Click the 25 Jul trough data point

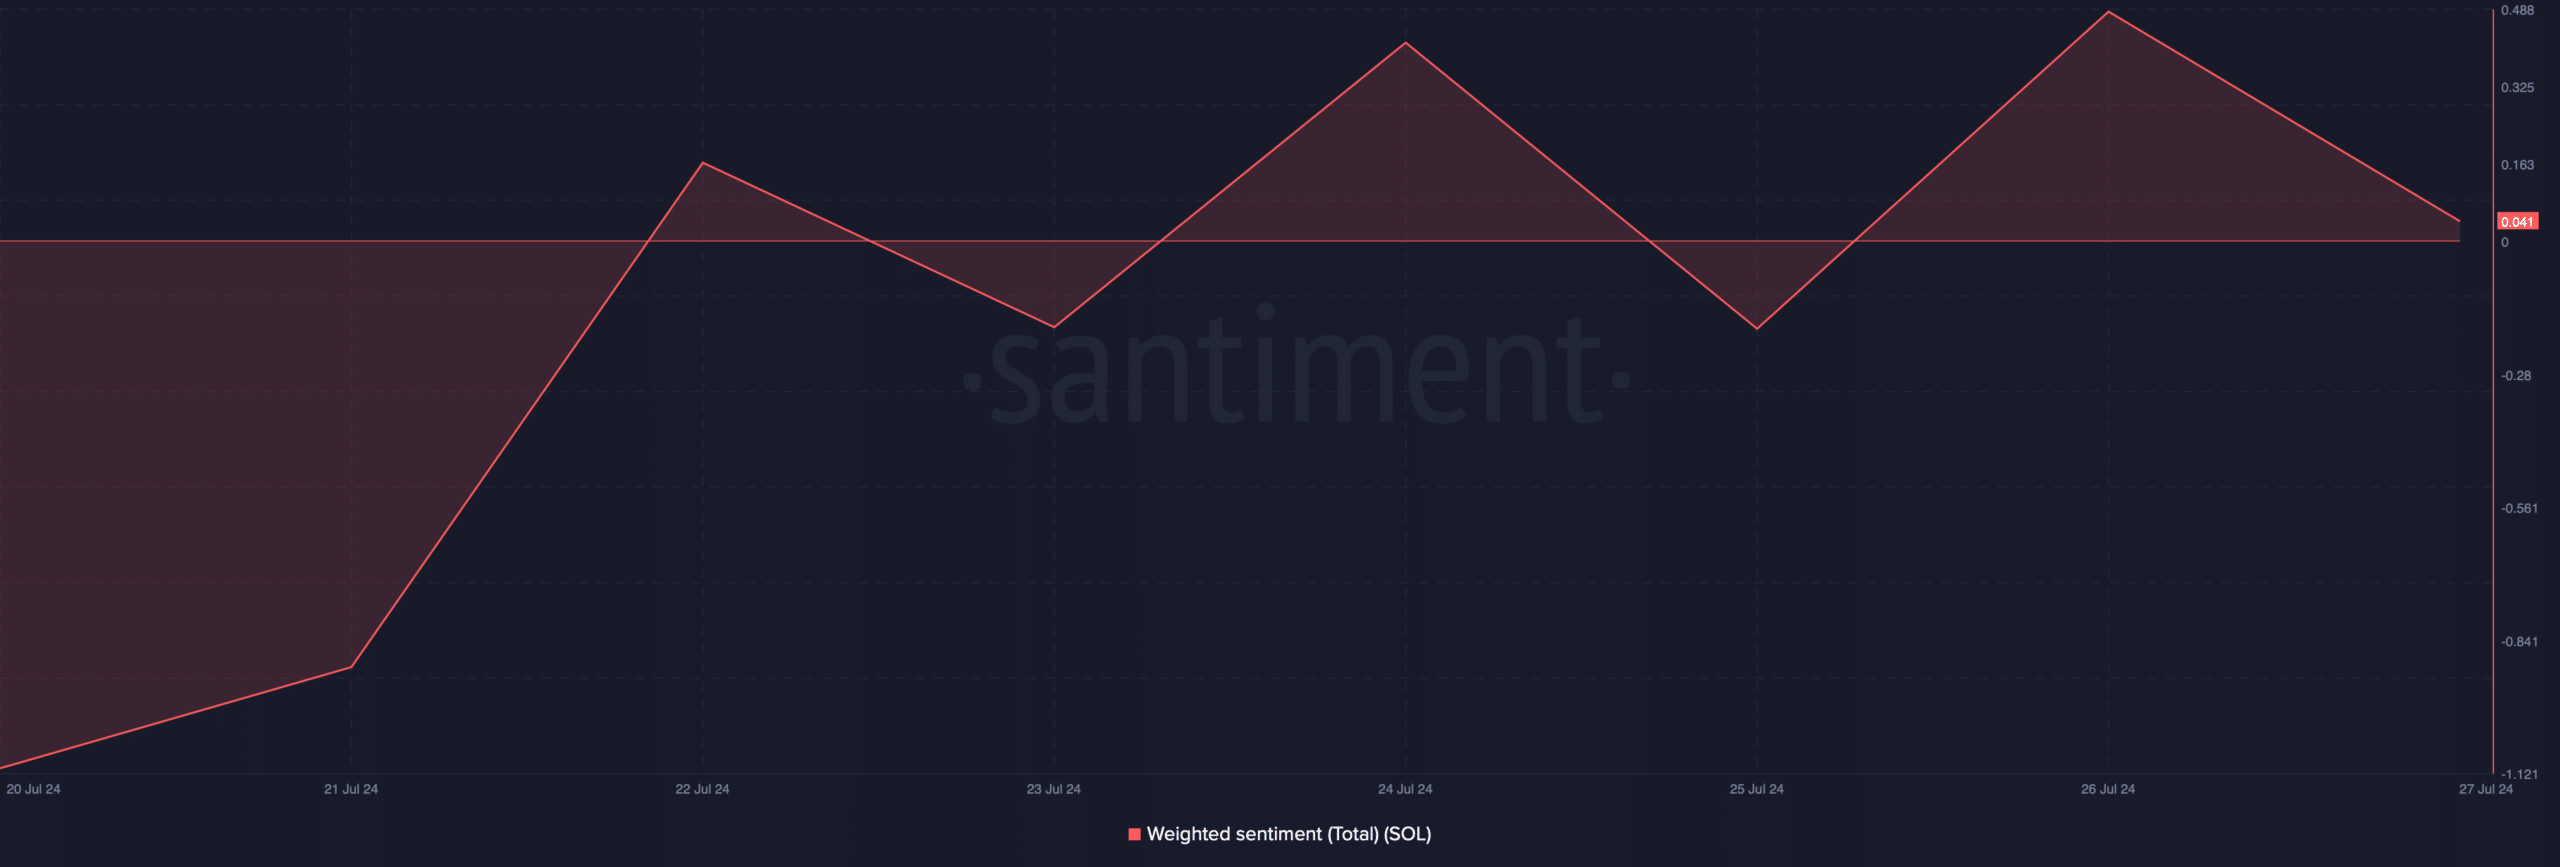pyautogui.click(x=1757, y=329)
